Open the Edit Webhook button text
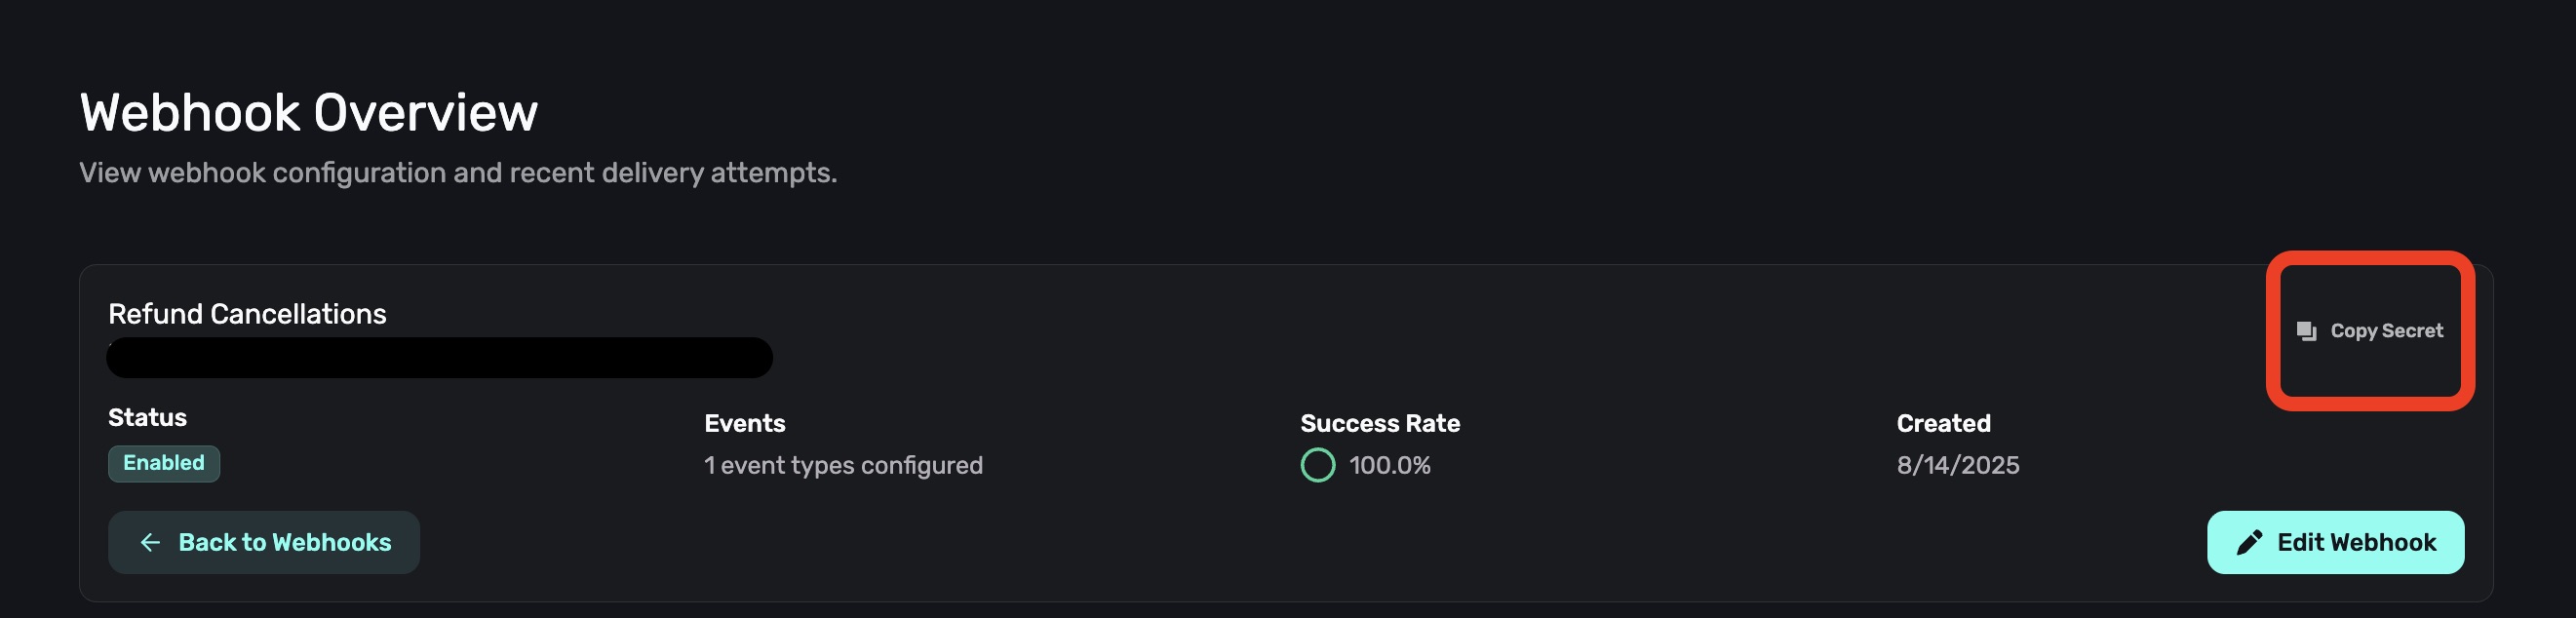Screen dimensions: 2576x618 tap(2356, 542)
